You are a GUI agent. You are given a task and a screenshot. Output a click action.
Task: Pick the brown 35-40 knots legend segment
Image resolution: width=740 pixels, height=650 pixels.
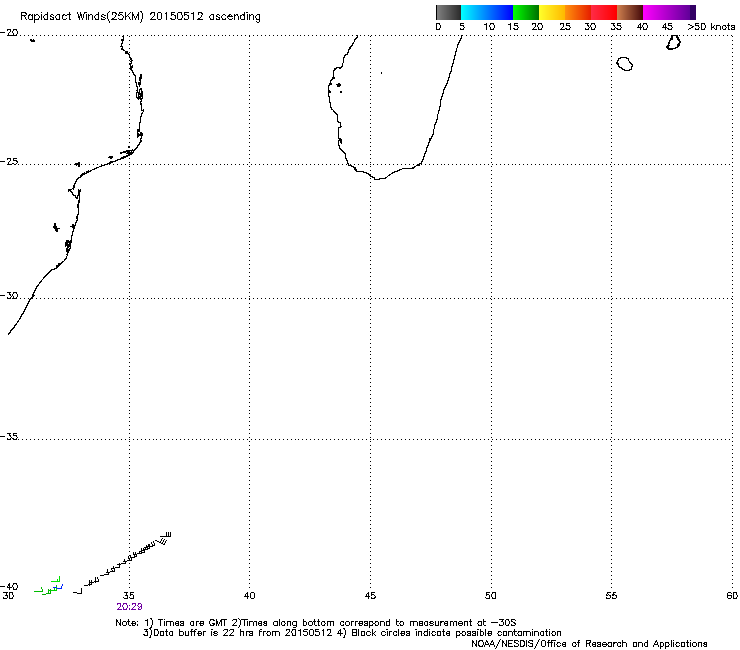tap(630, 12)
